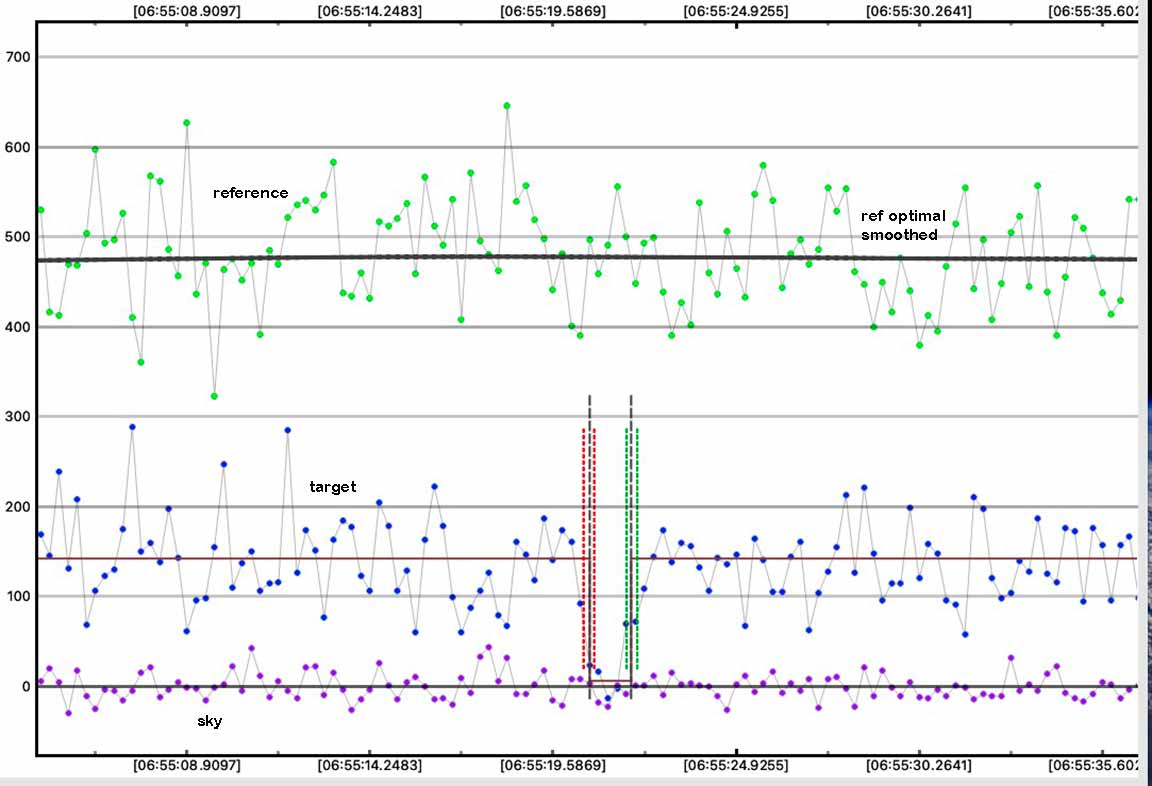Click bottom axis timestamp 06:55:30.2641

918,765
